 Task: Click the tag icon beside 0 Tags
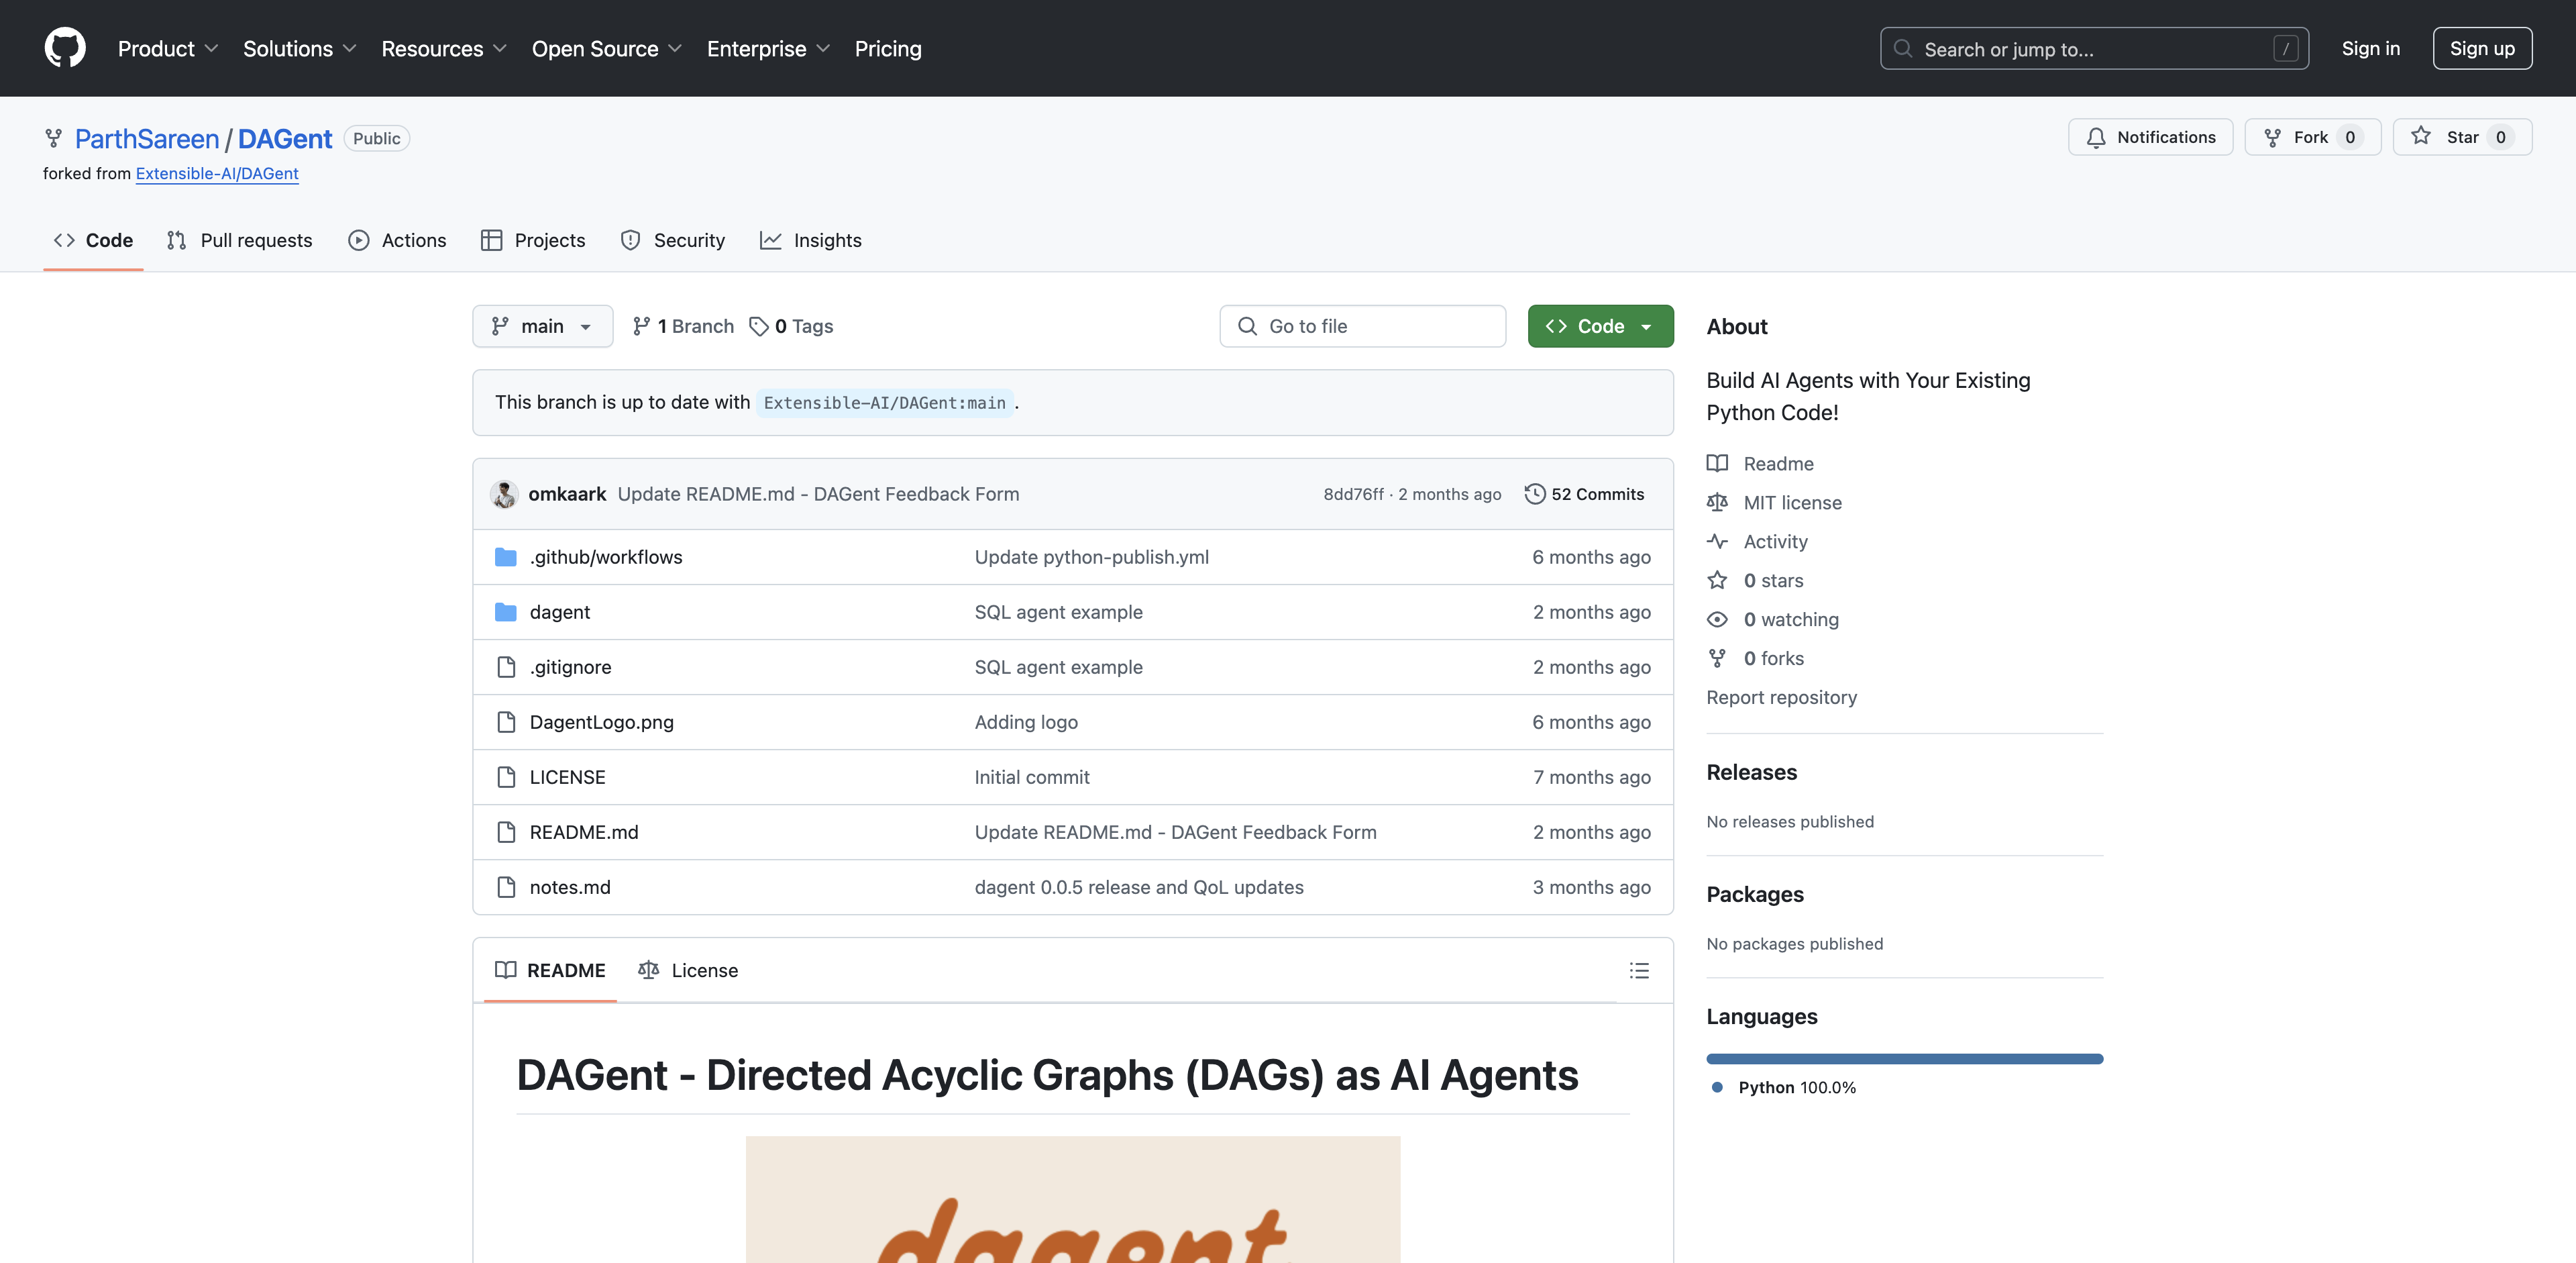tap(759, 326)
